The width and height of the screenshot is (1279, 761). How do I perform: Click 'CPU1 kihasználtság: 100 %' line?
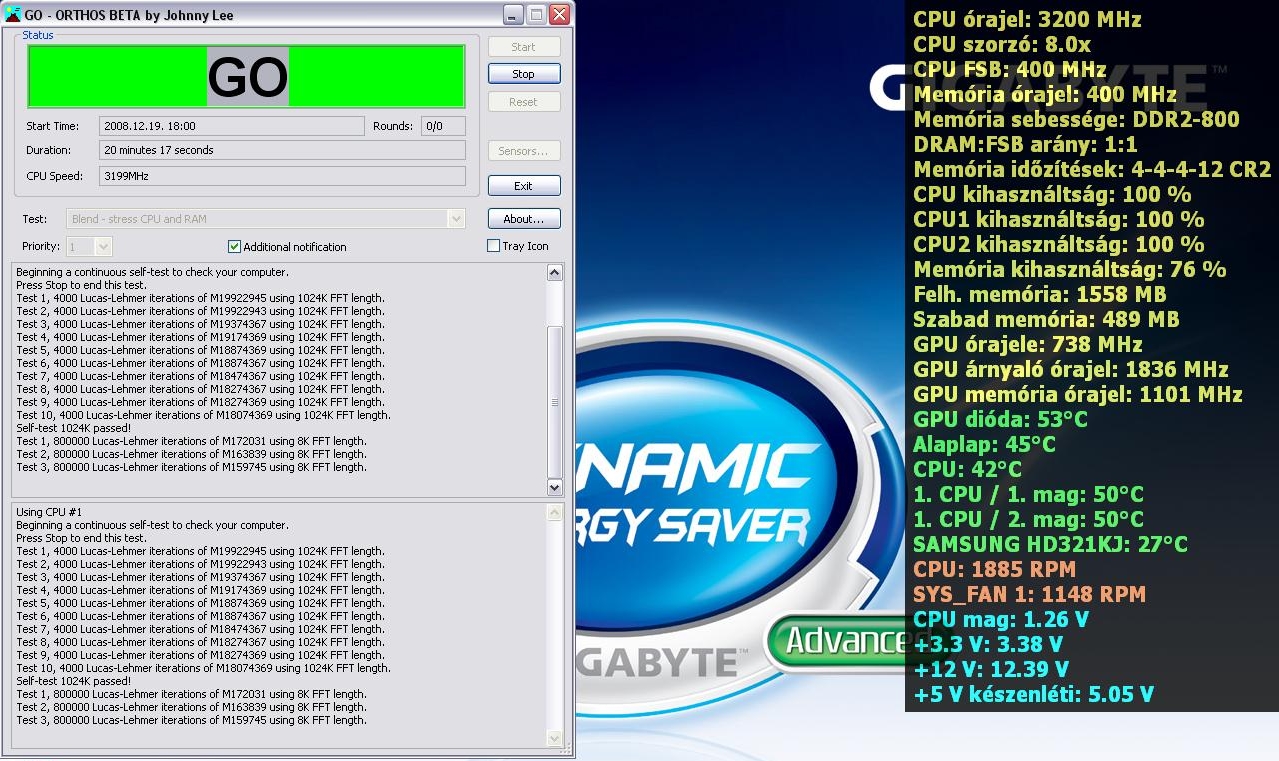click(1058, 219)
